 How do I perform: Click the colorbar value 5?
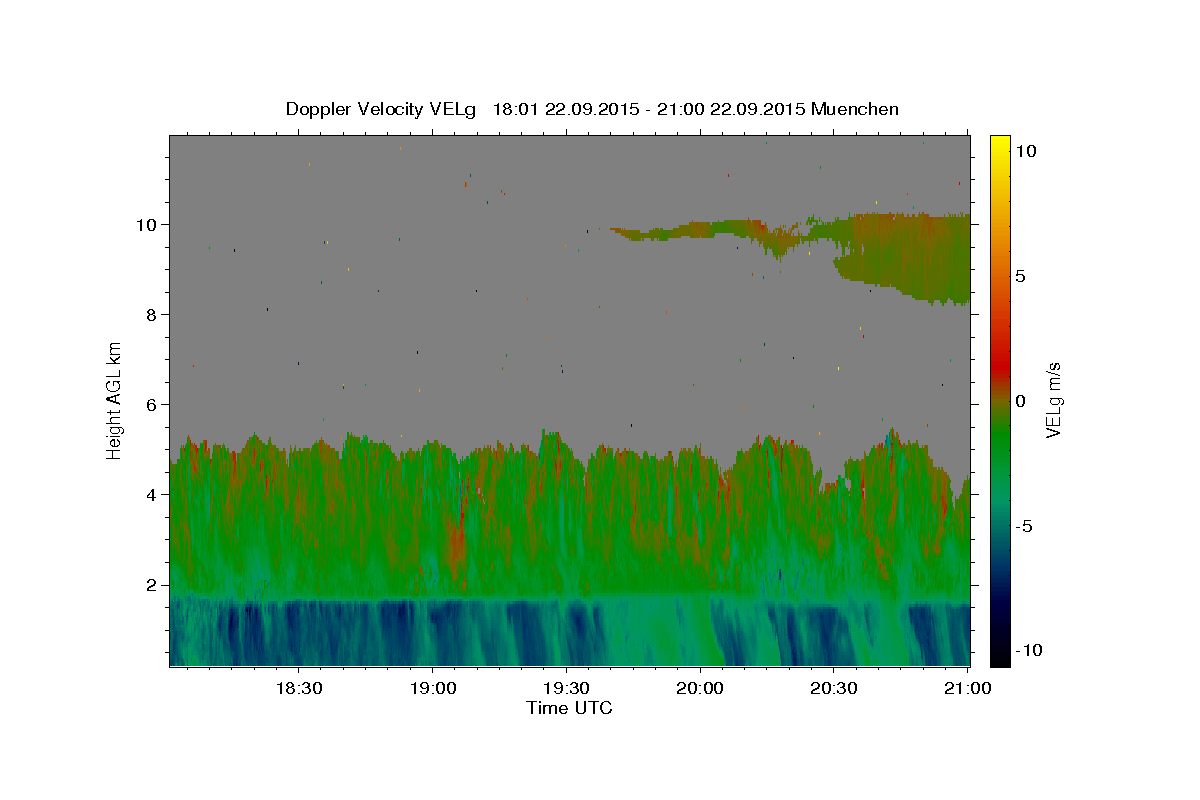click(x=1021, y=276)
